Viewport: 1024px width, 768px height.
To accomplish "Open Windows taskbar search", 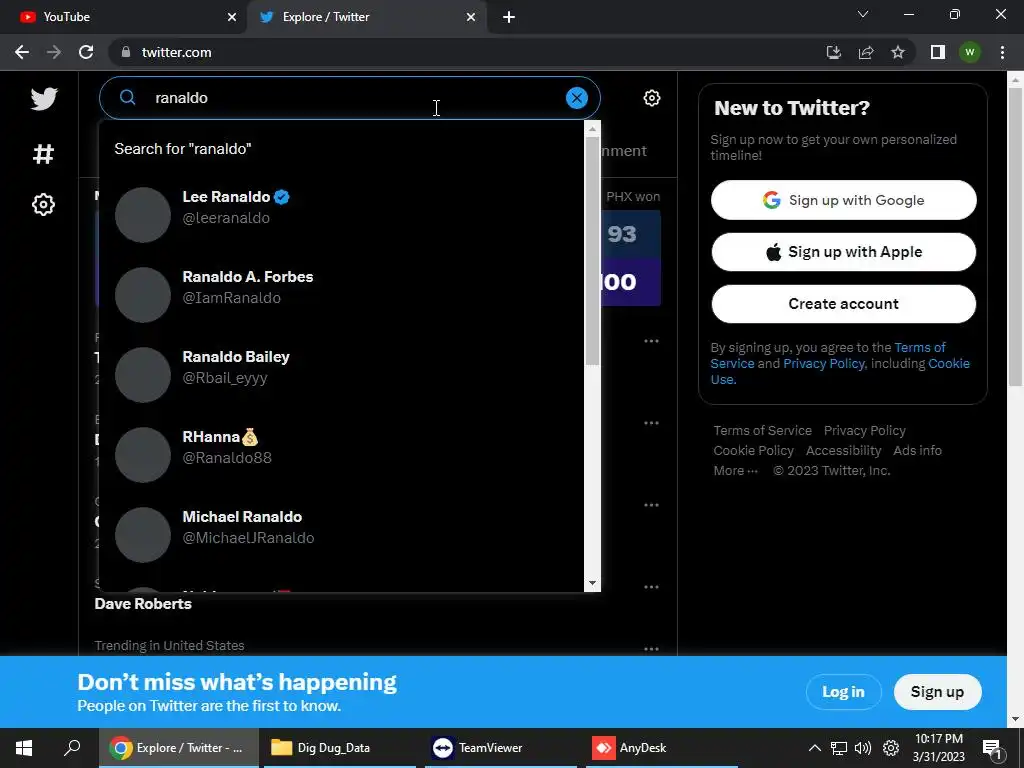I will pyautogui.click(x=72, y=748).
